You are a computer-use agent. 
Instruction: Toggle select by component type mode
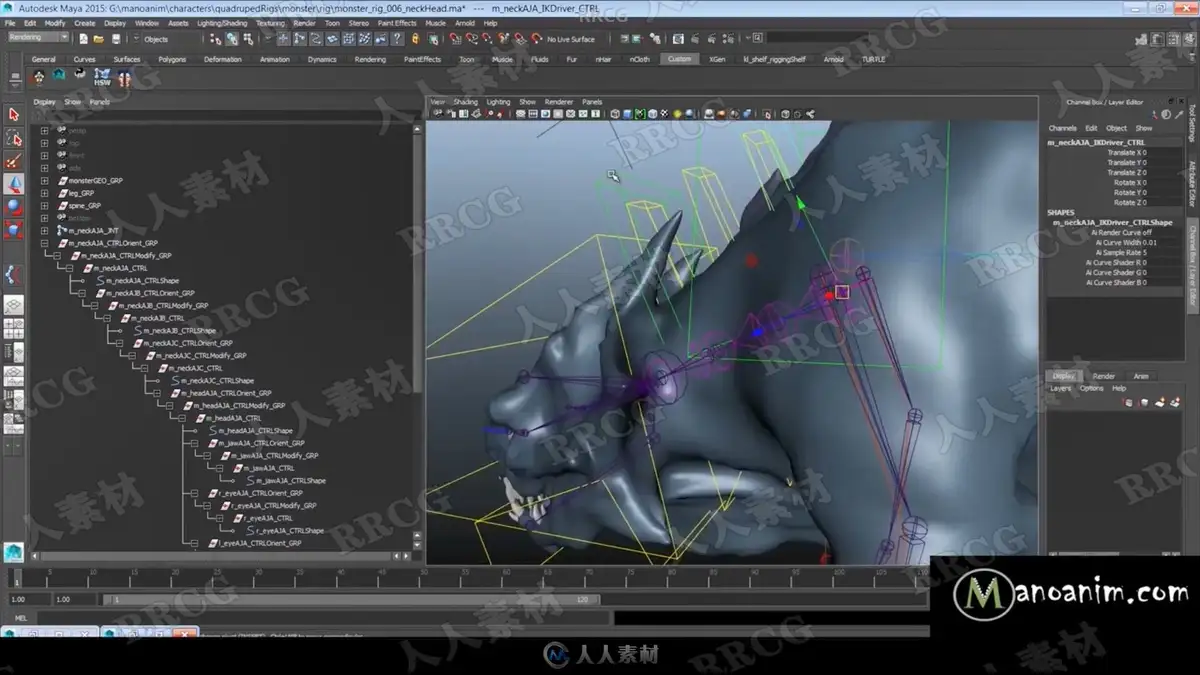[x=248, y=39]
